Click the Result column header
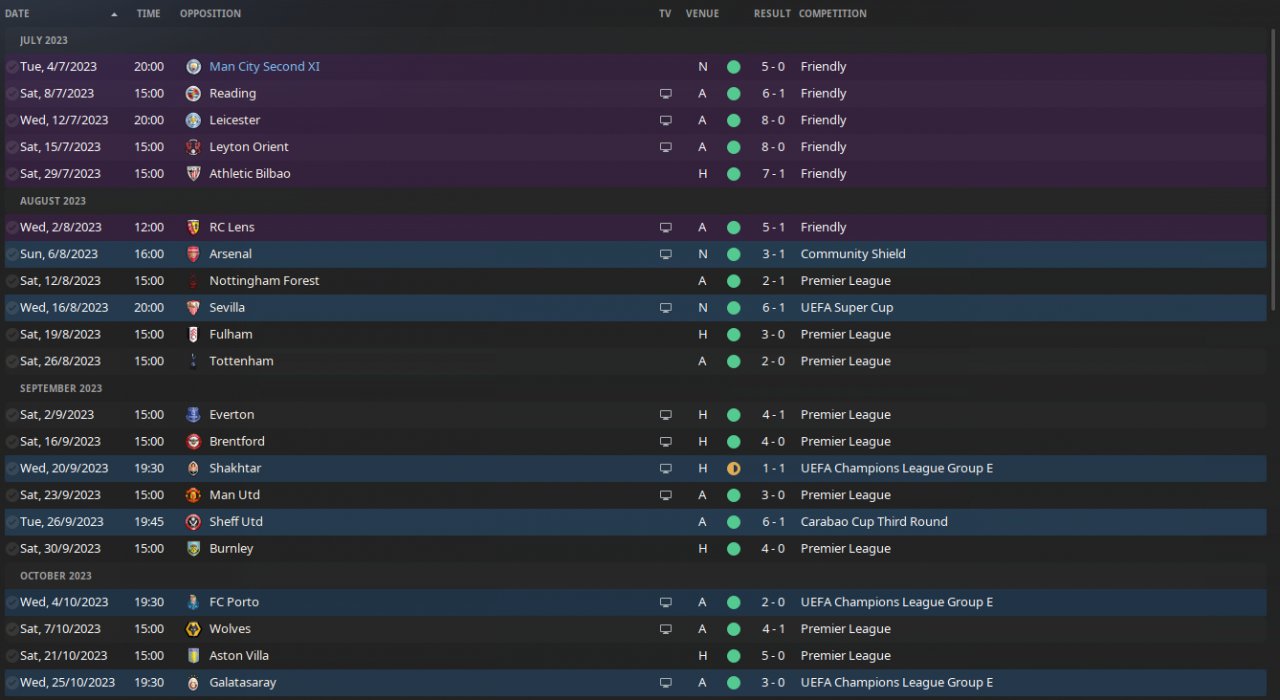The width and height of the screenshot is (1280, 700). tap(771, 14)
